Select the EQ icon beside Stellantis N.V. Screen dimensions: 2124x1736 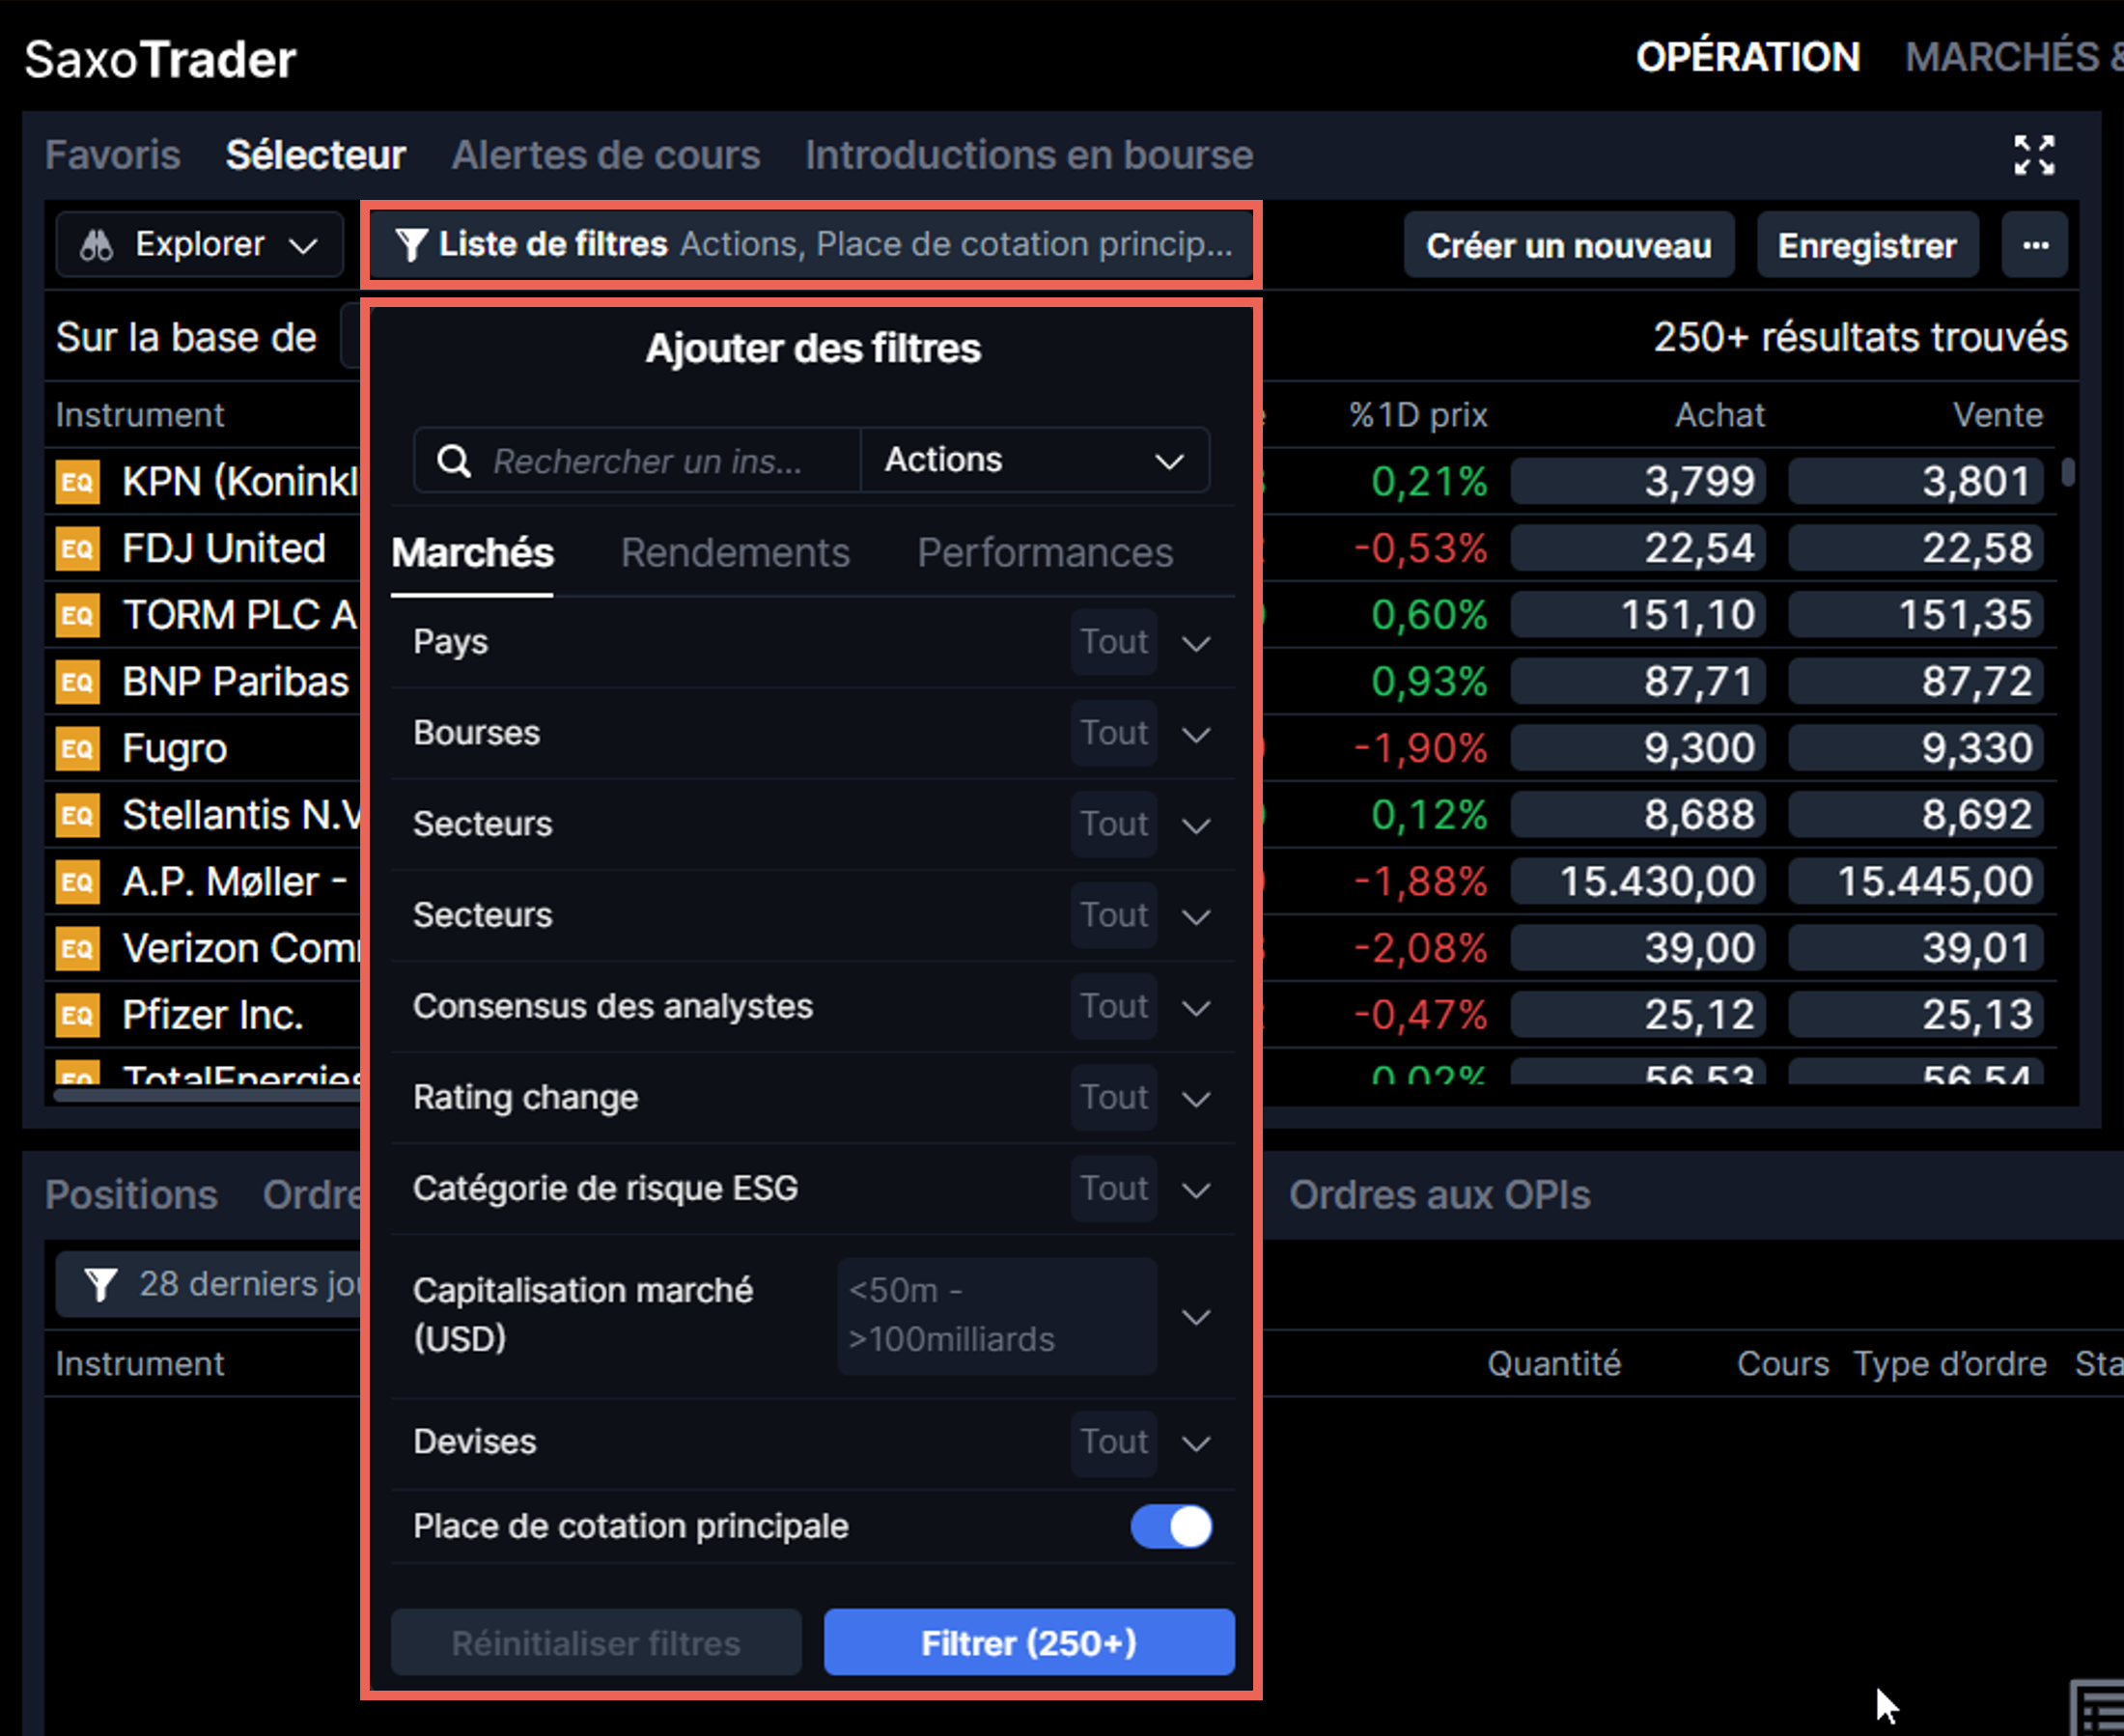coord(77,814)
